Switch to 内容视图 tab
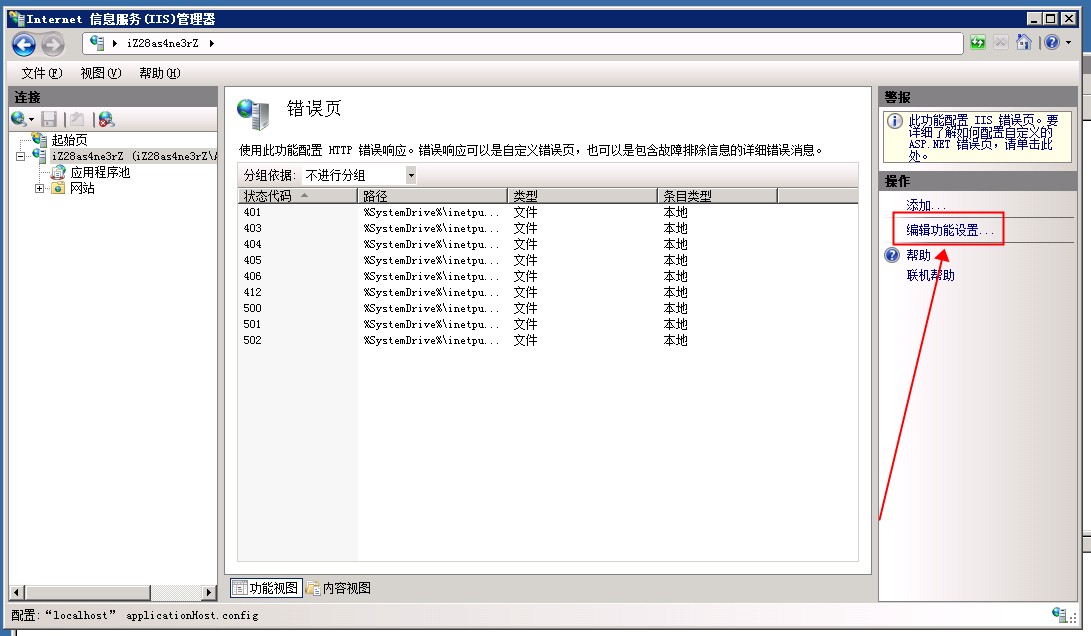This screenshot has width=1091, height=636. tap(339, 588)
